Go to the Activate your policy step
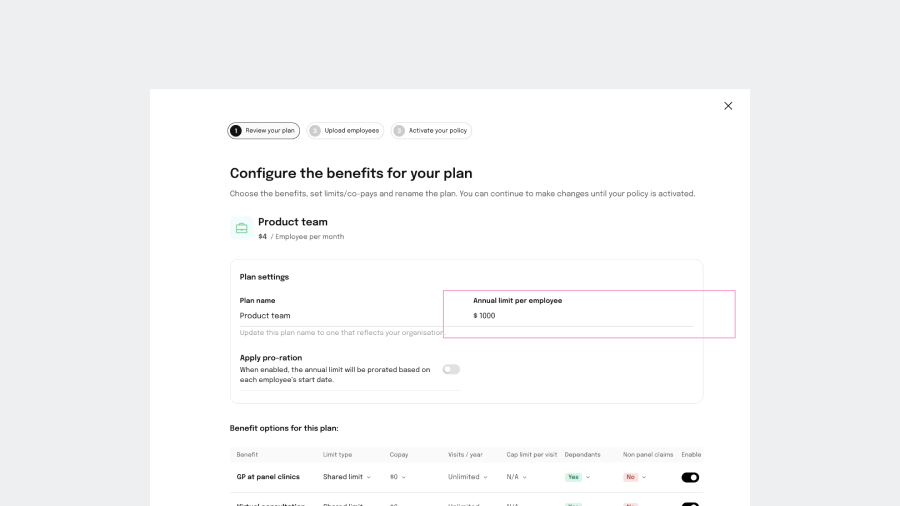Screen dimensions: 900x506 (x=437, y=131)
